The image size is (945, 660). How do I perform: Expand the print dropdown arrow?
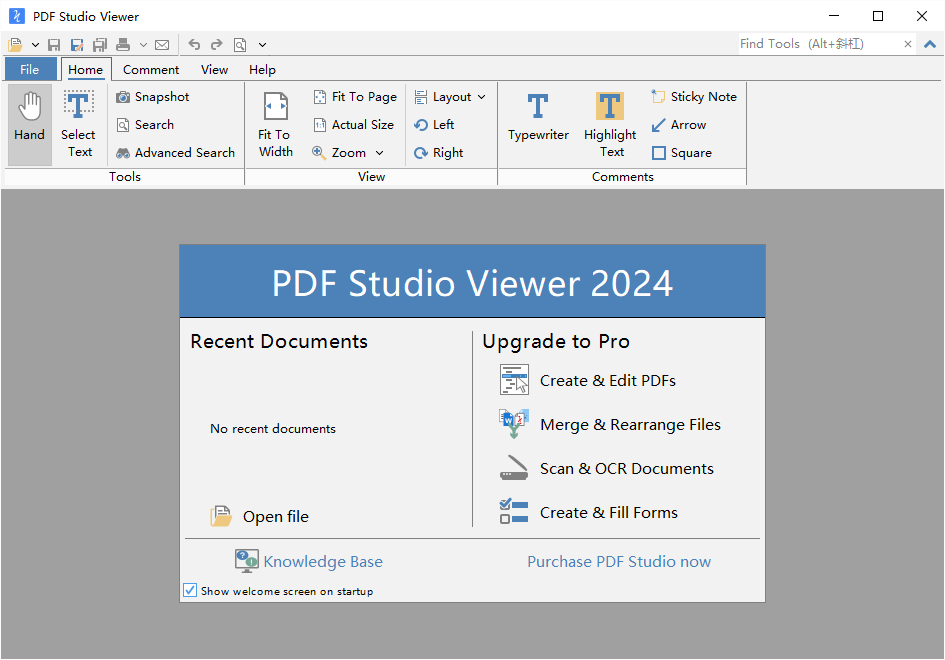[143, 45]
